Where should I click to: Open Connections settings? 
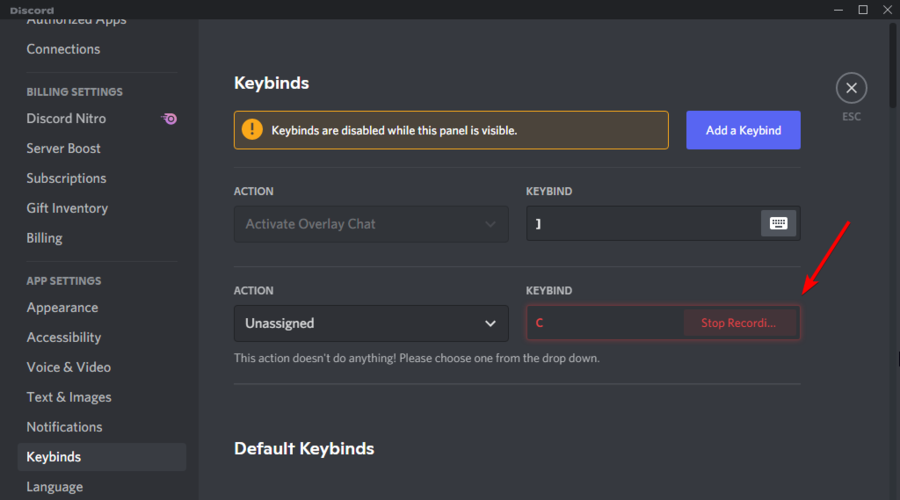point(63,49)
